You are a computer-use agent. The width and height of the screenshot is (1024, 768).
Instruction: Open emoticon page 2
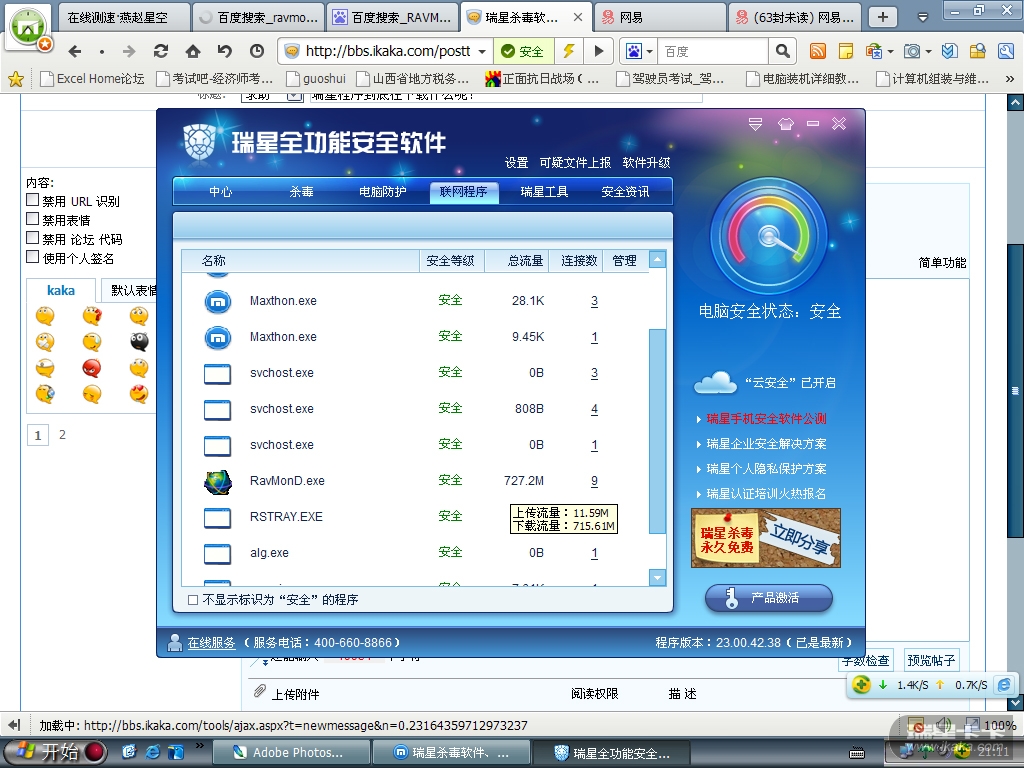click(x=62, y=435)
